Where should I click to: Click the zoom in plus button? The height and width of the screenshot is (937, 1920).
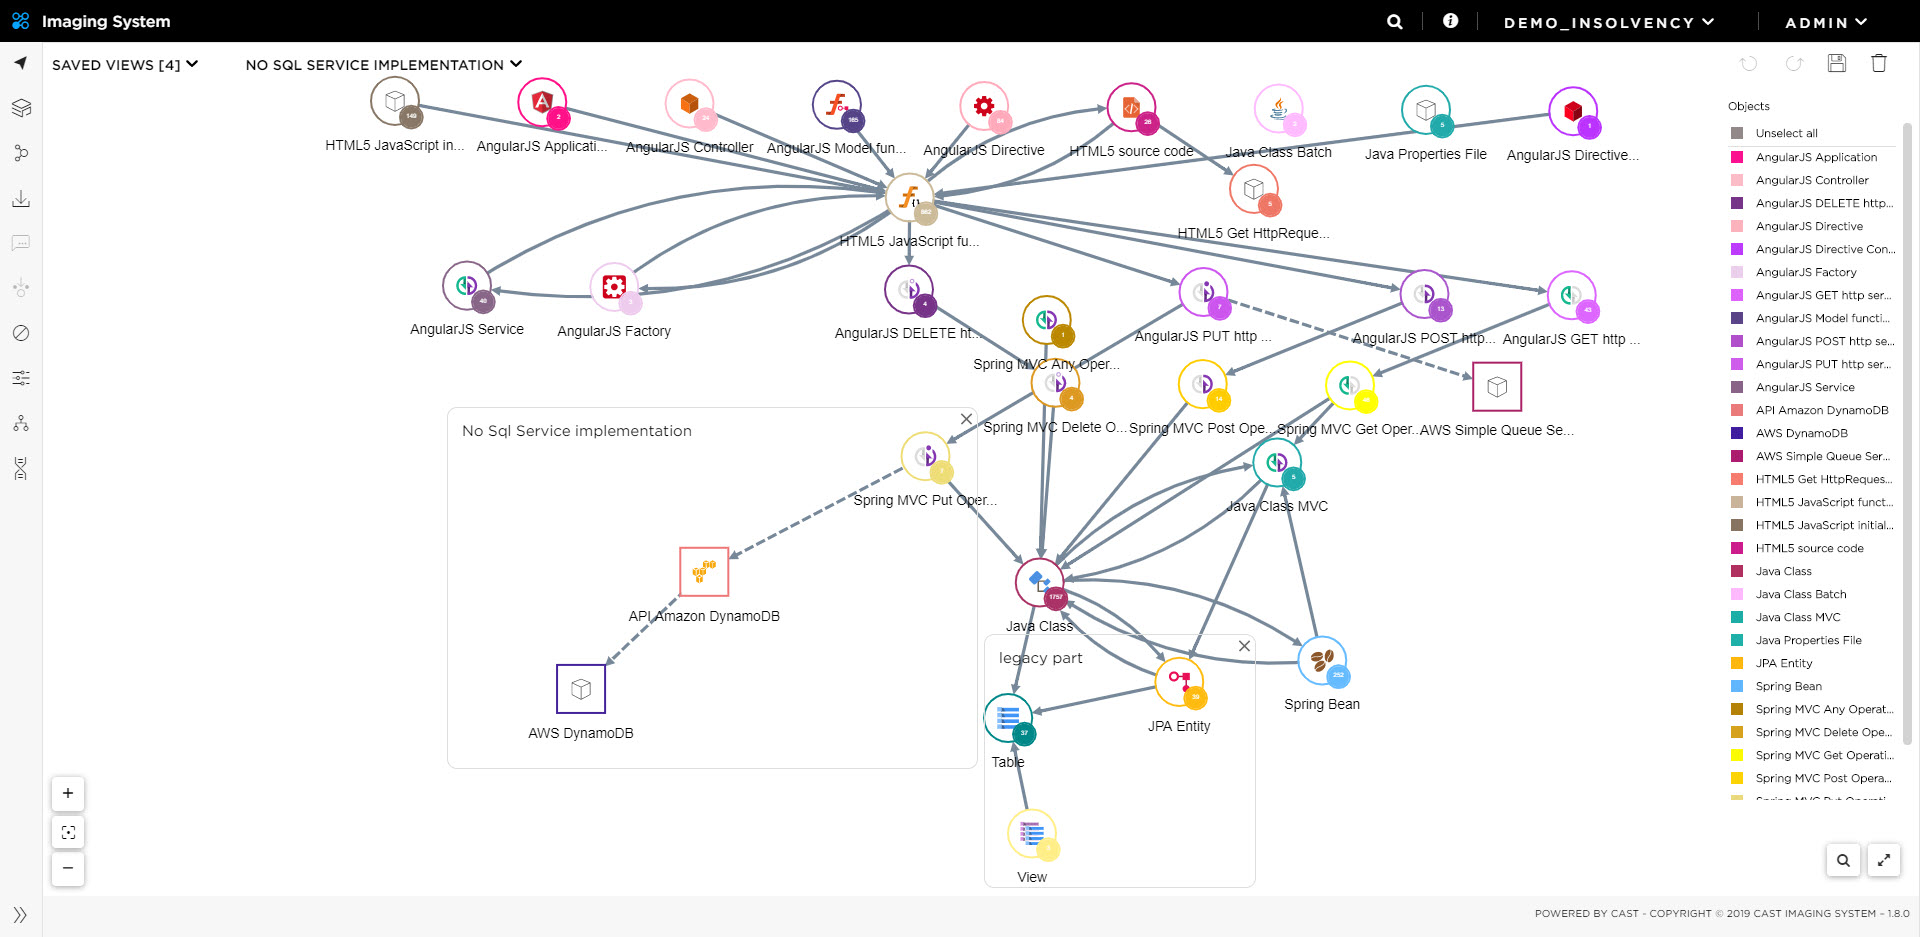point(68,794)
